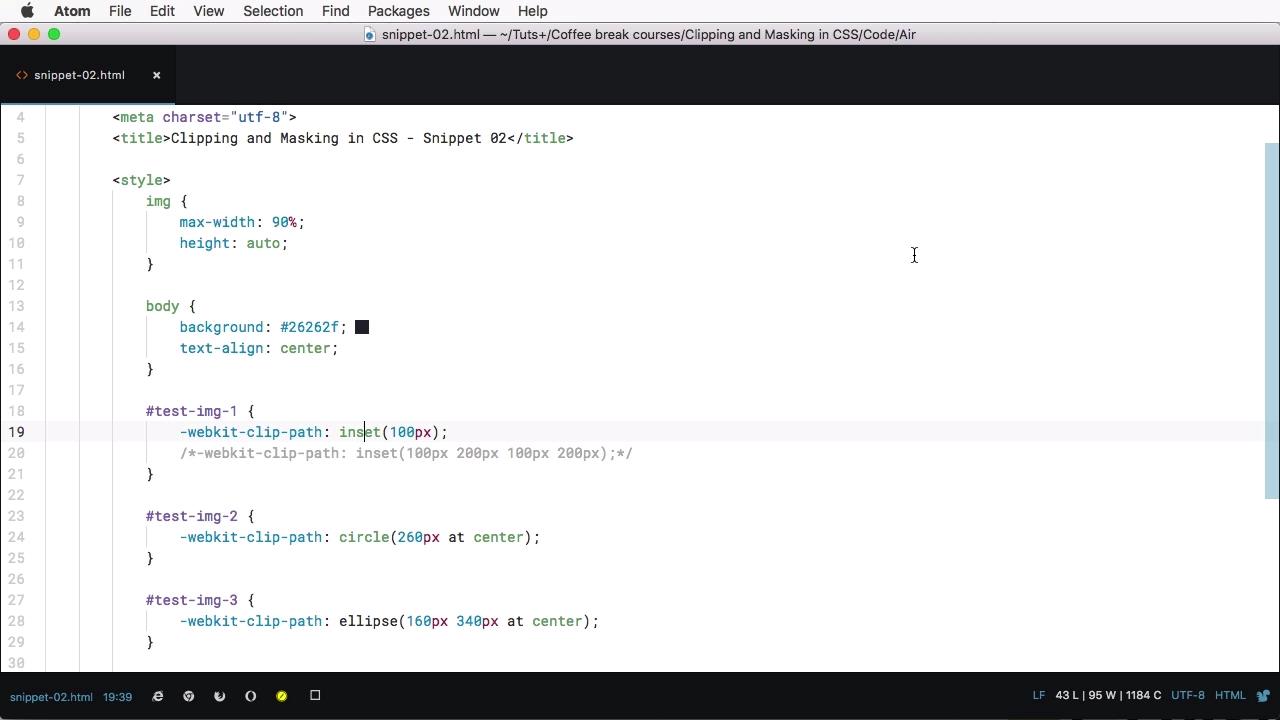
Task: Change HTML grammar selector
Action: pos(1230,695)
